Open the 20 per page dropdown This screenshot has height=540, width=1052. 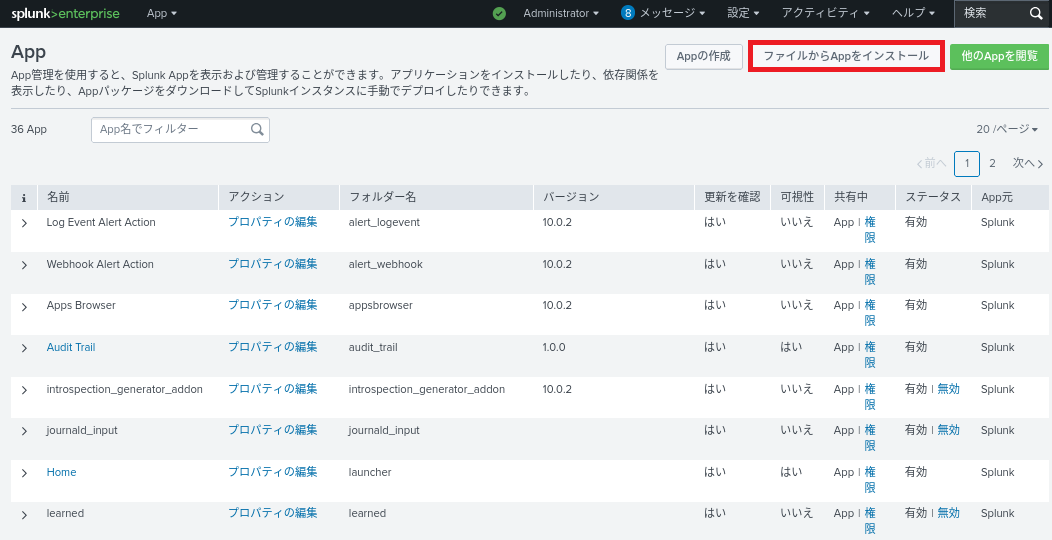point(1007,130)
